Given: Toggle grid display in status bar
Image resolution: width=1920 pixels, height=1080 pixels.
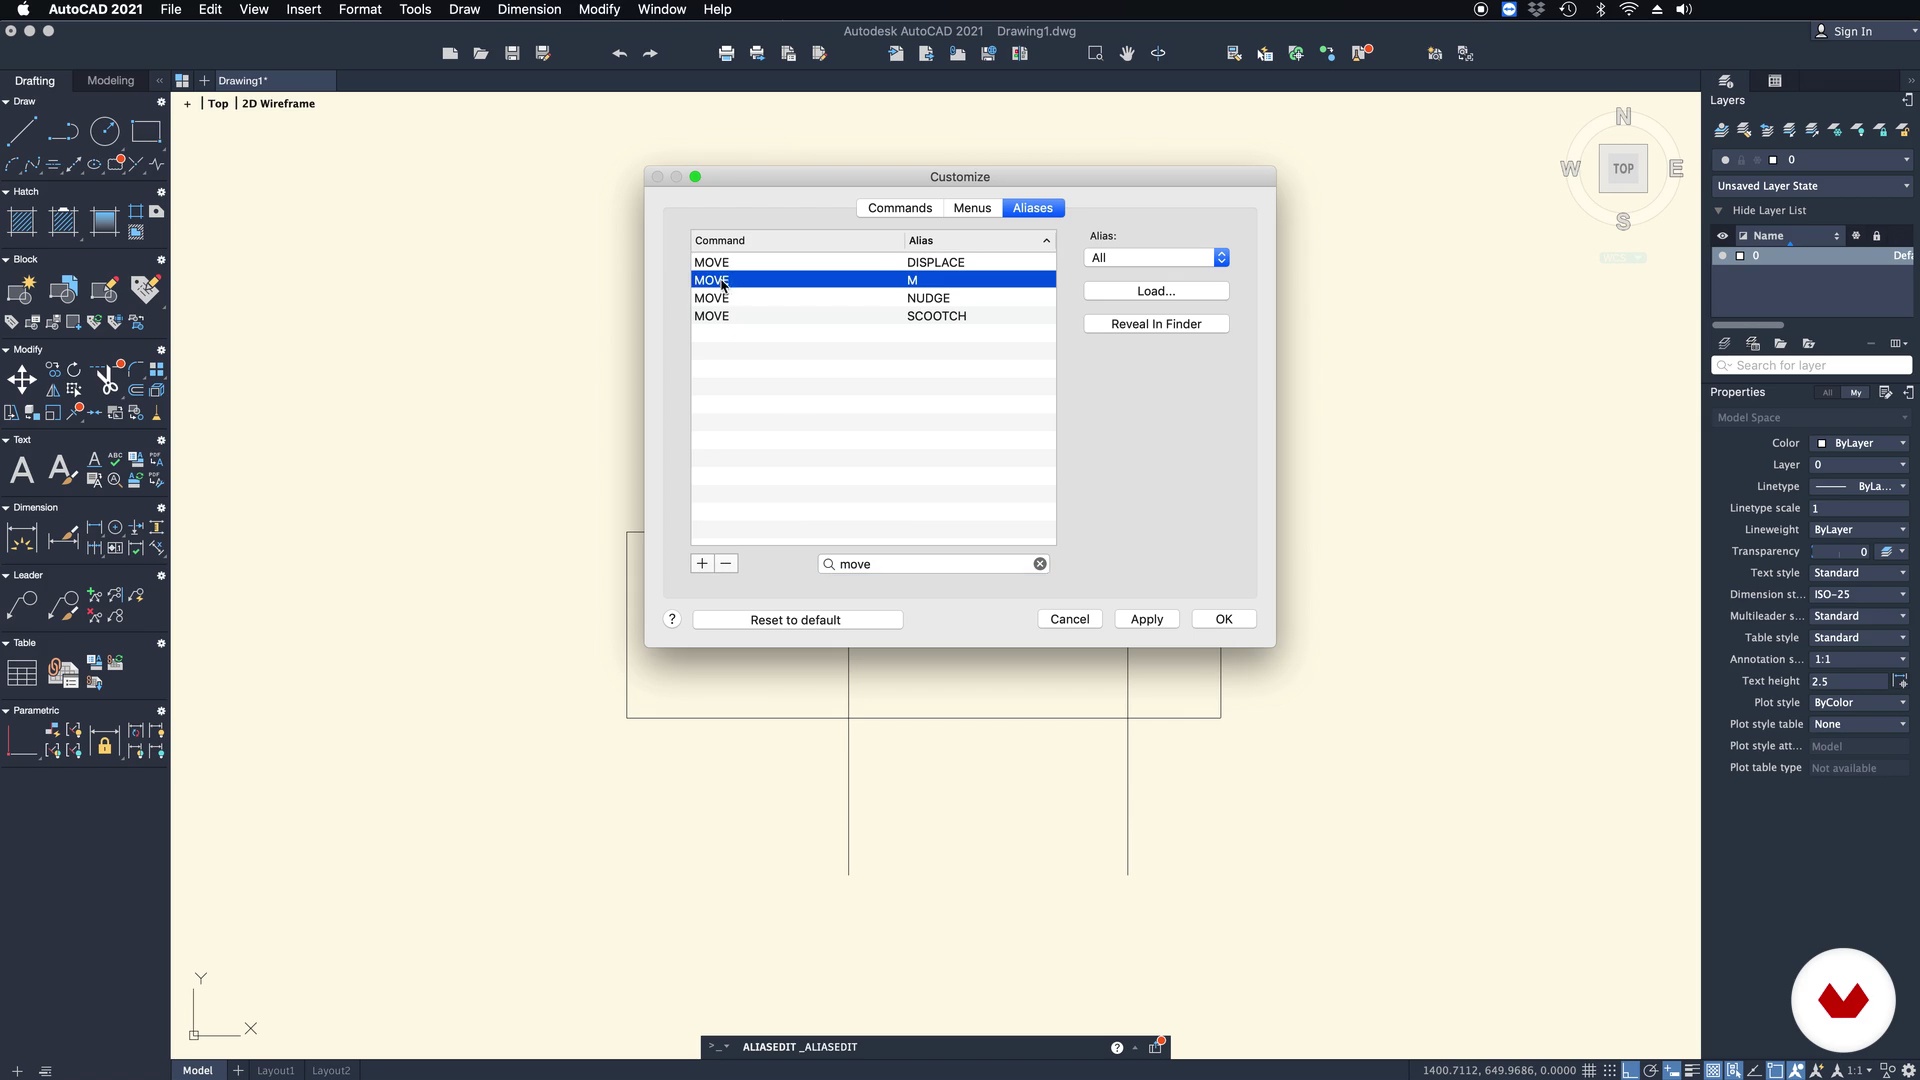Looking at the screenshot, I should [x=1589, y=1070].
